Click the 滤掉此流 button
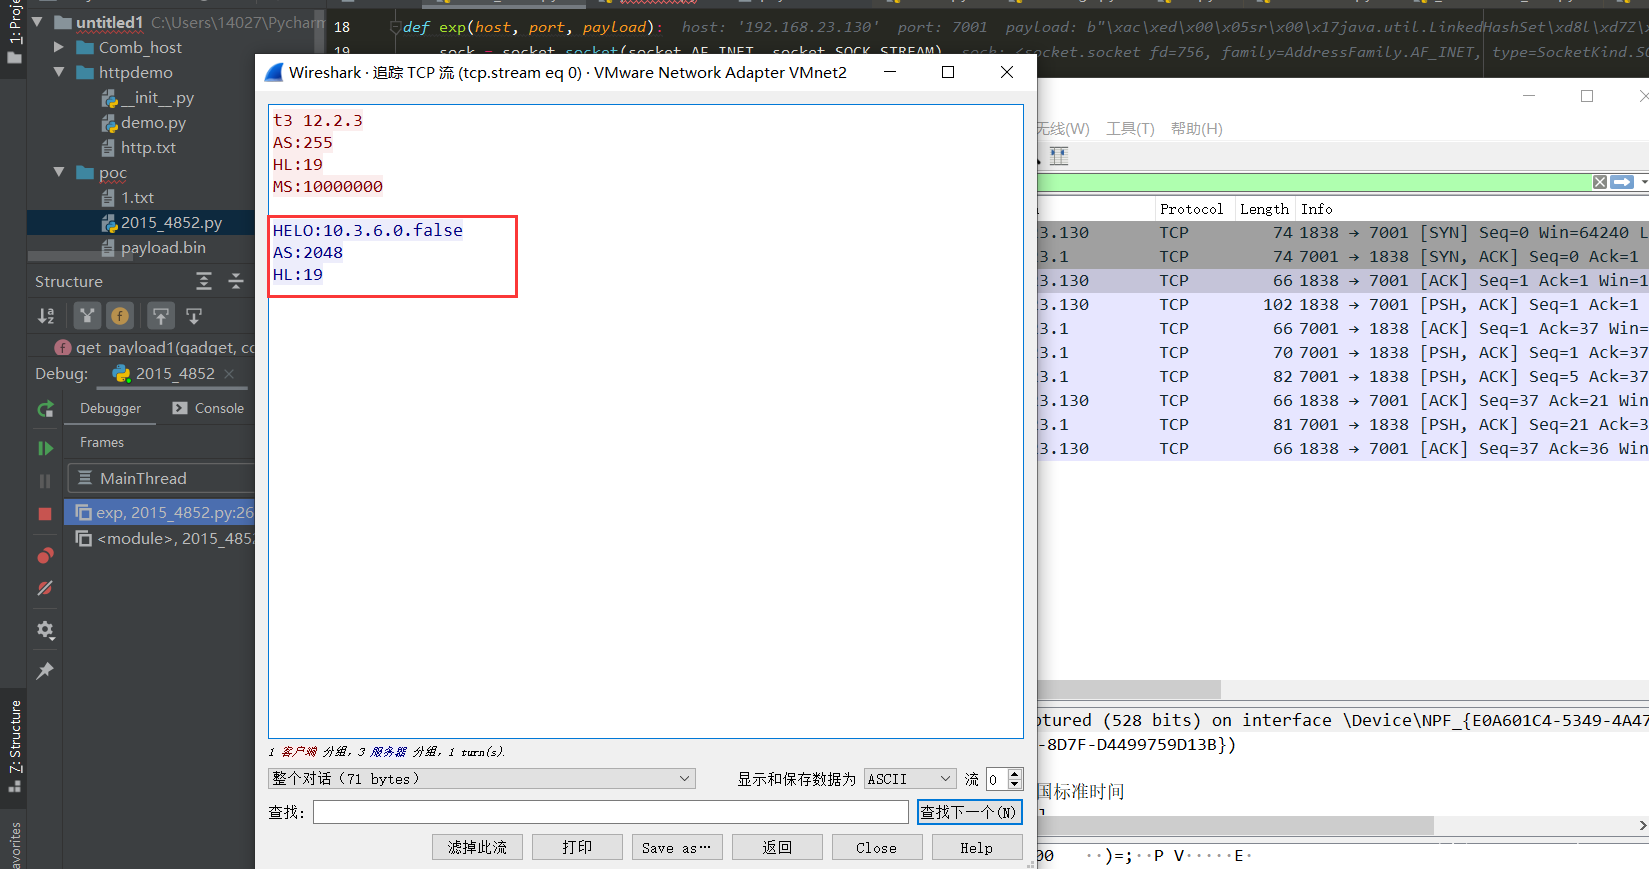Viewport: 1649px width, 869px height. pyautogui.click(x=477, y=847)
